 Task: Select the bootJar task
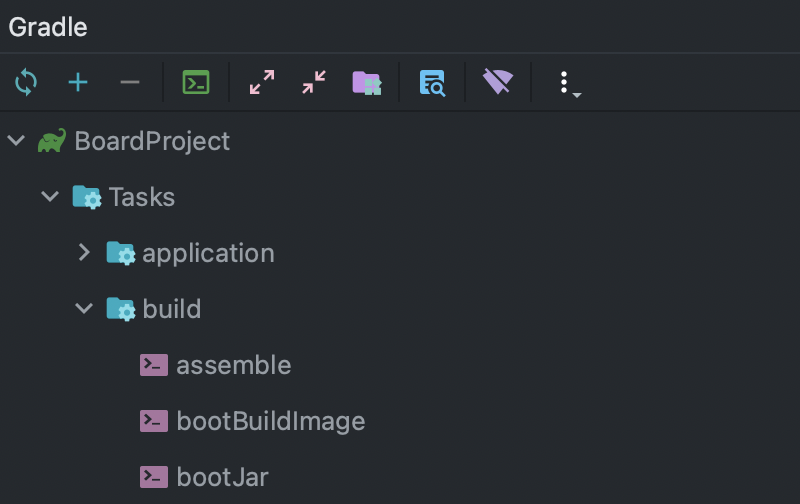click(222, 477)
